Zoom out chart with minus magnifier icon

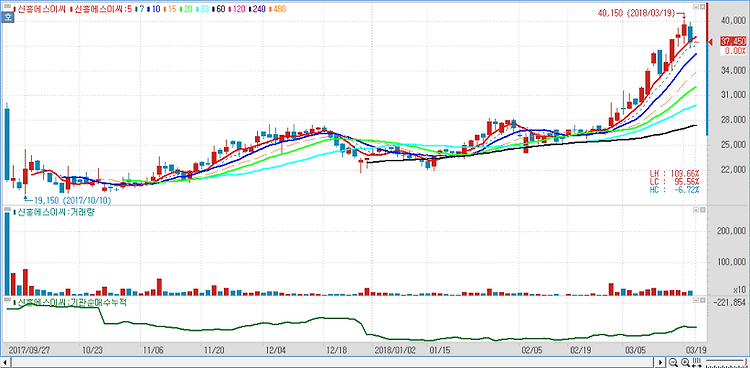[674, 362]
